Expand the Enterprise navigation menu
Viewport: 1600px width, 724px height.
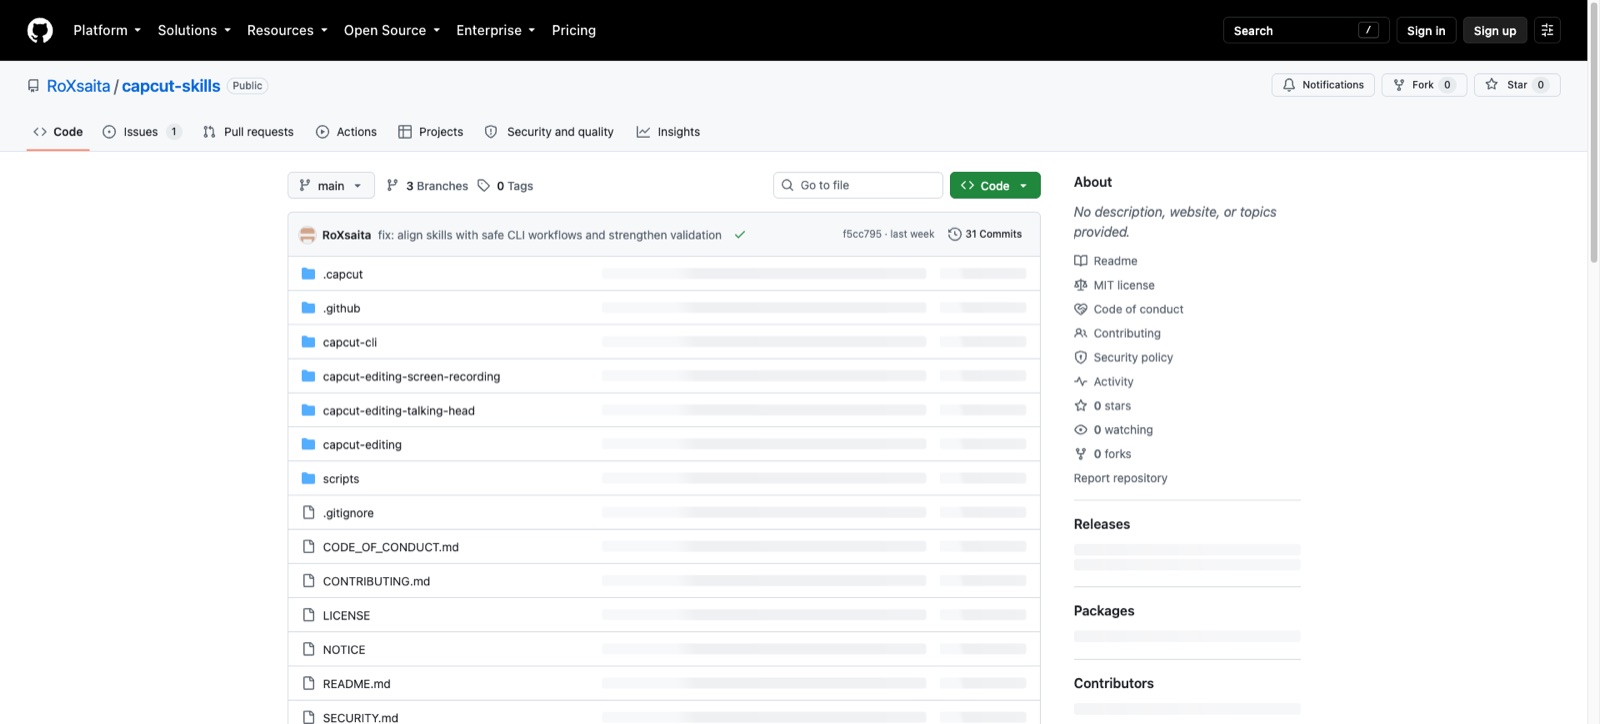496,30
